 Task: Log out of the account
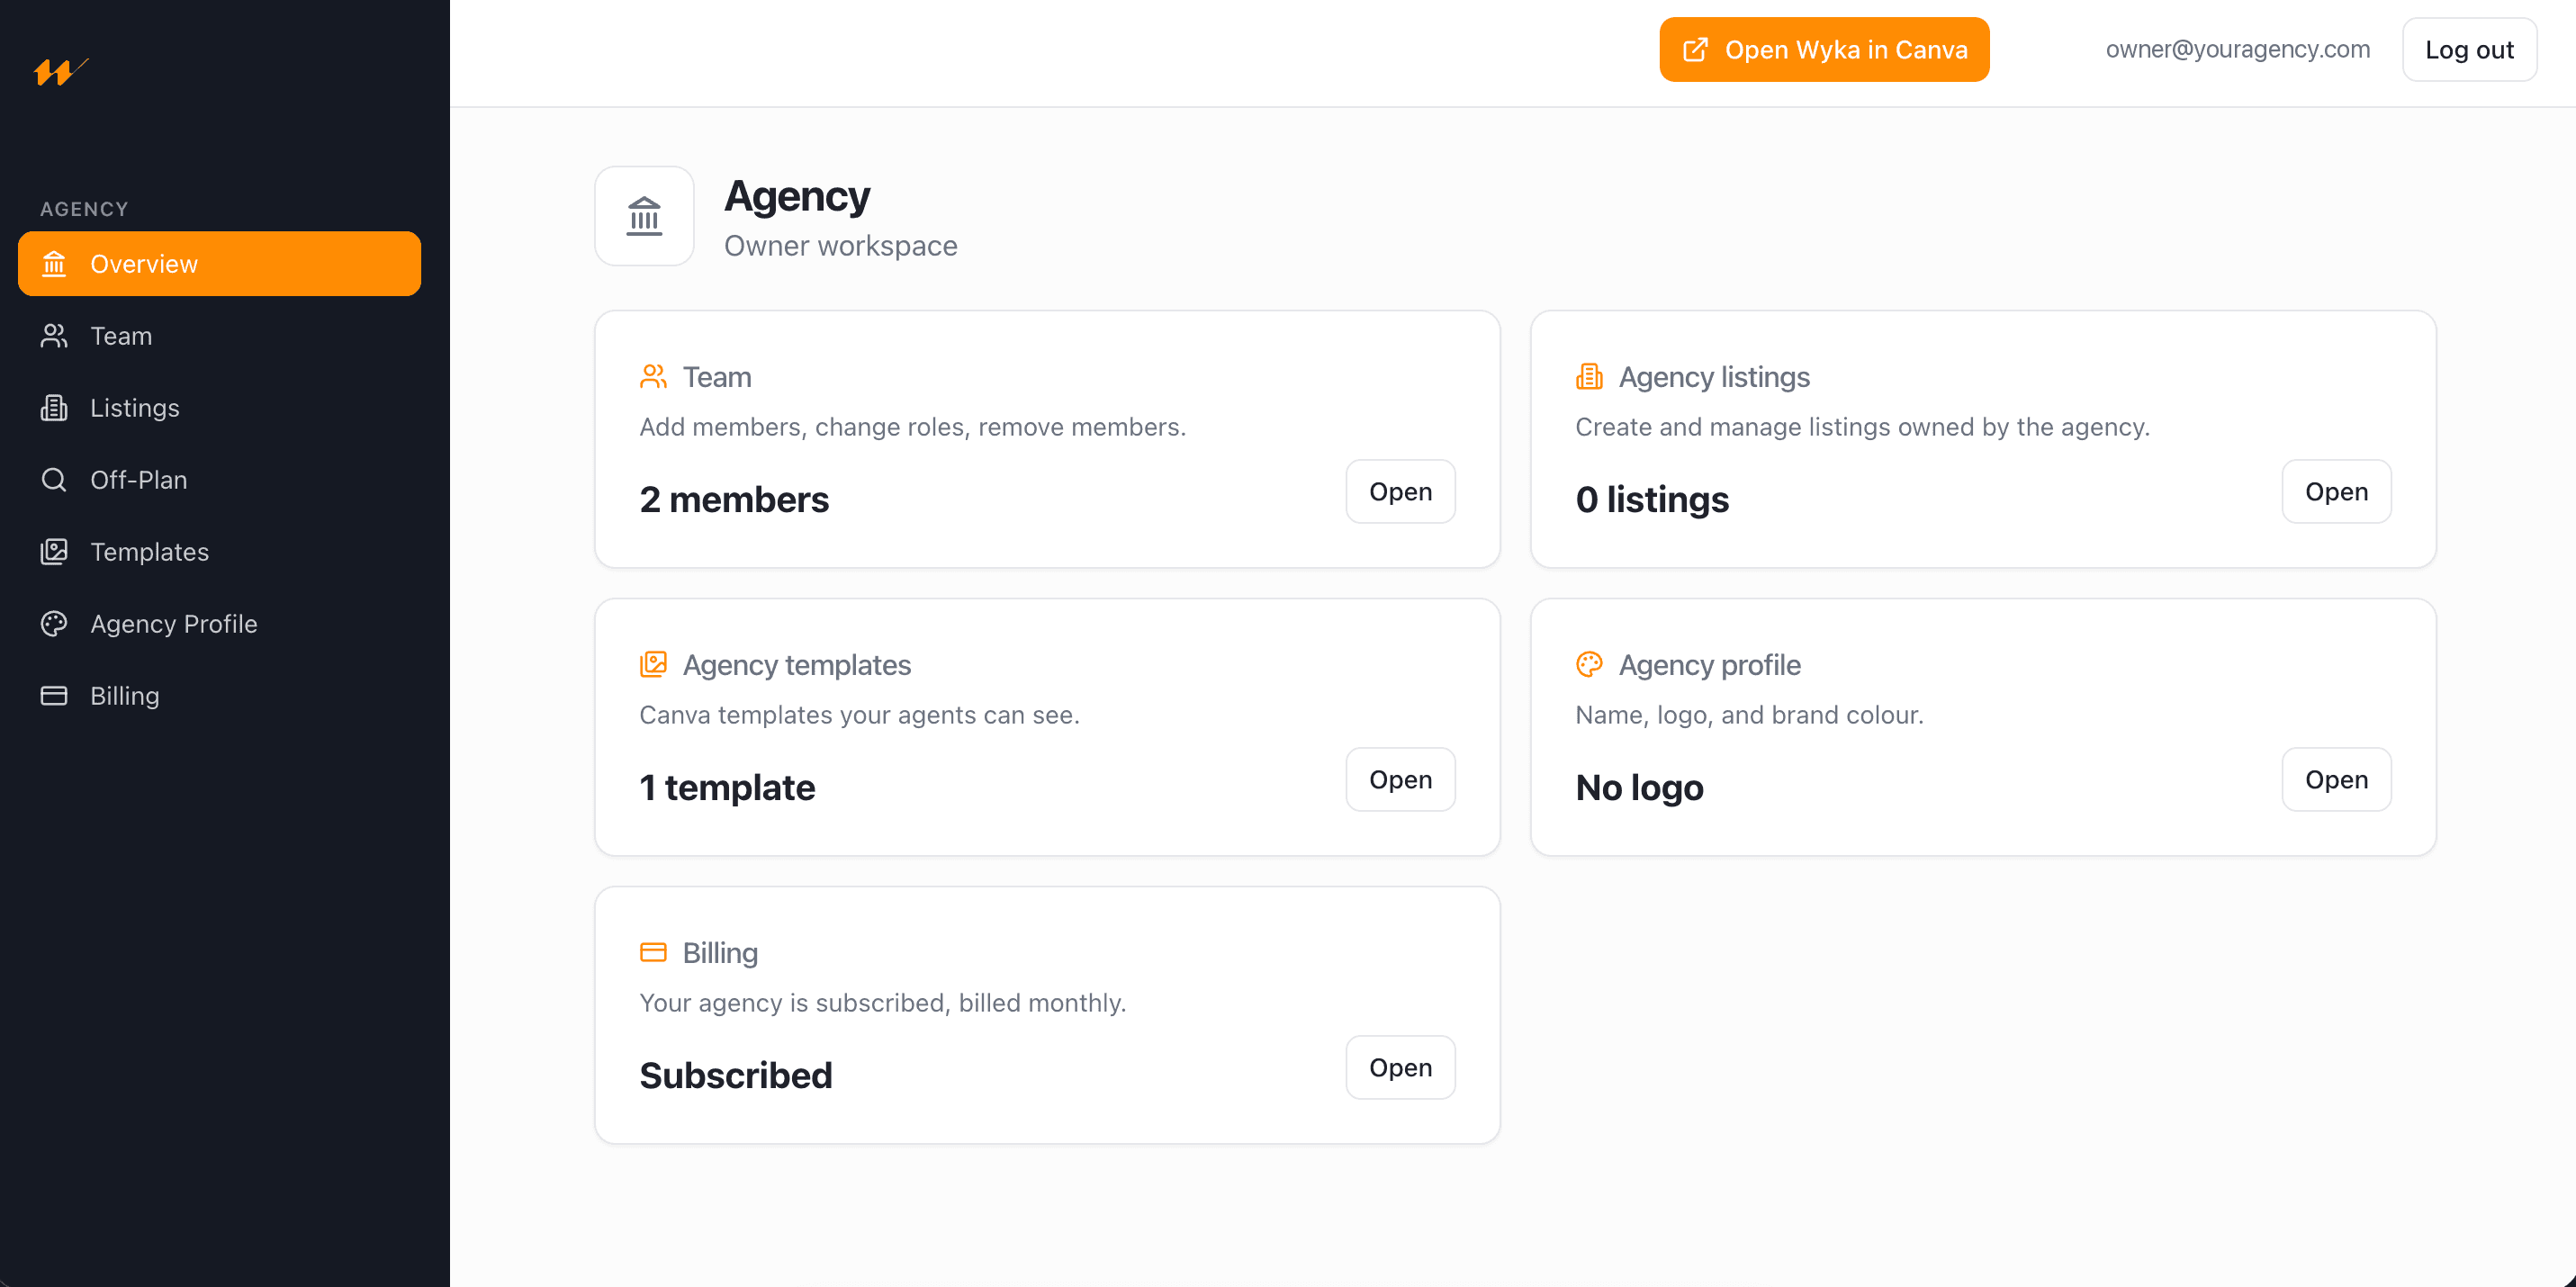tap(2469, 50)
